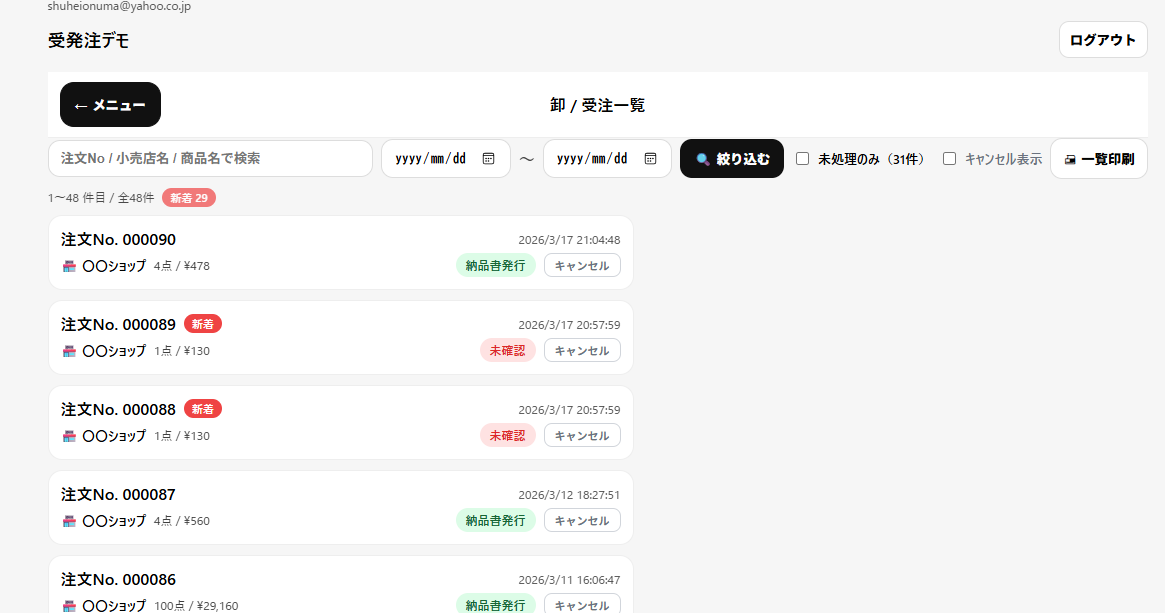
Task: Open calendar picker on start date field
Action: click(x=488, y=159)
